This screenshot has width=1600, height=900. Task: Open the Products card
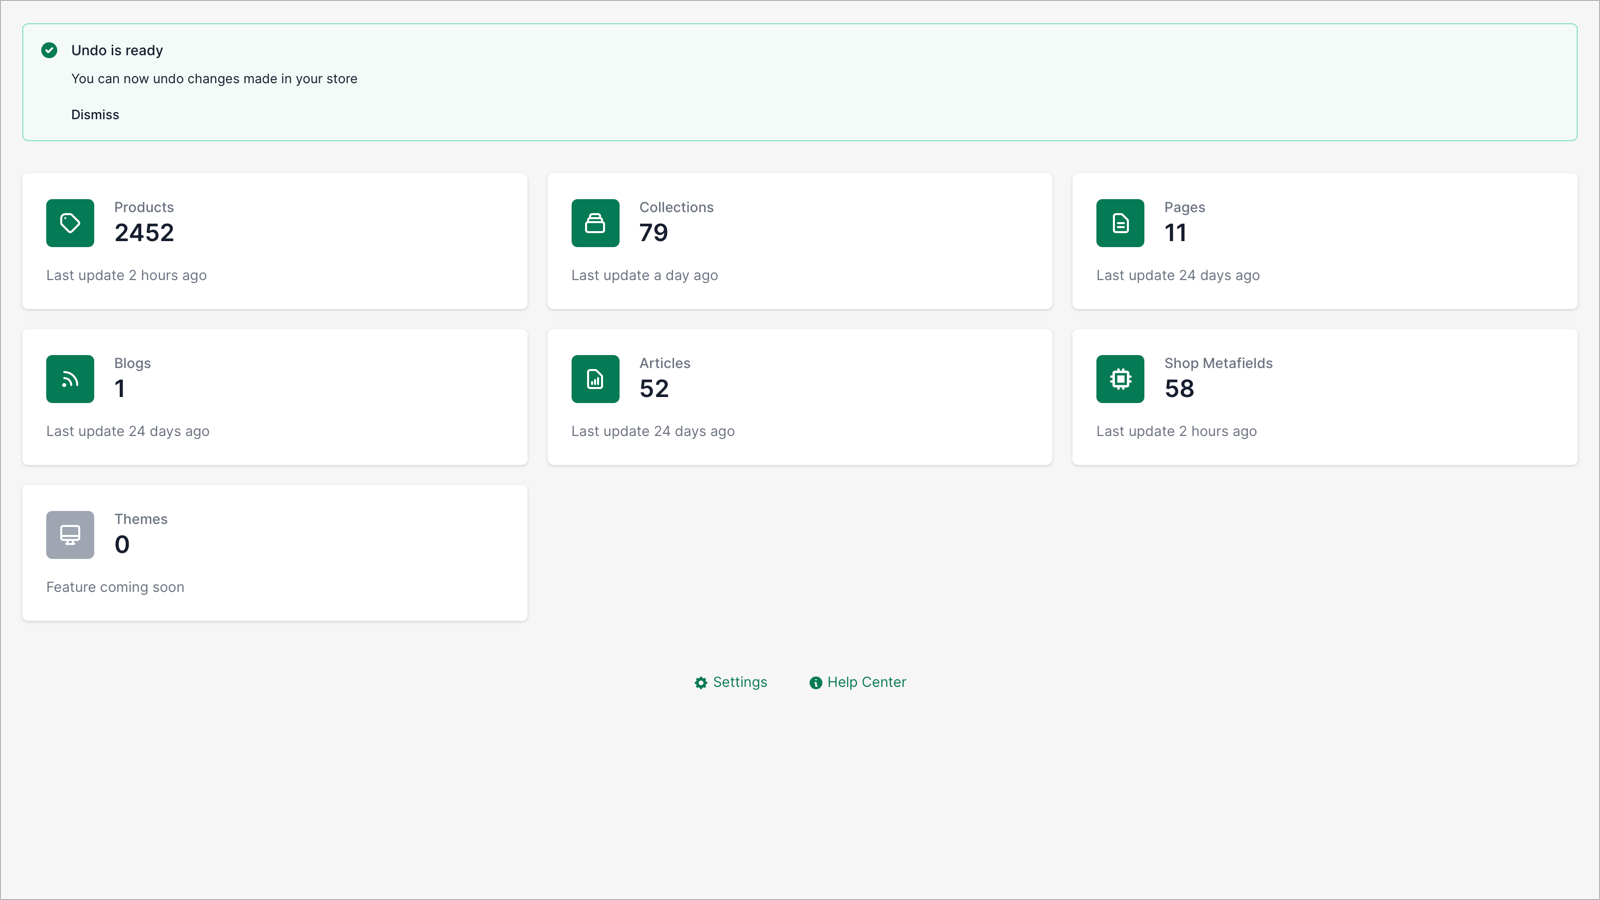(x=274, y=241)
